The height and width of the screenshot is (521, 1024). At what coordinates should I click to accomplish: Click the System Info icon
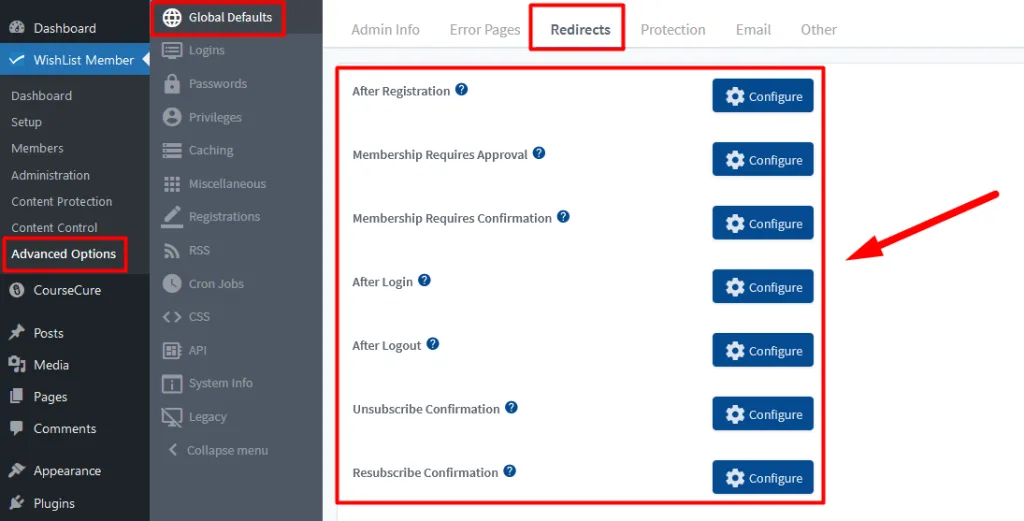tap(172, 384)
